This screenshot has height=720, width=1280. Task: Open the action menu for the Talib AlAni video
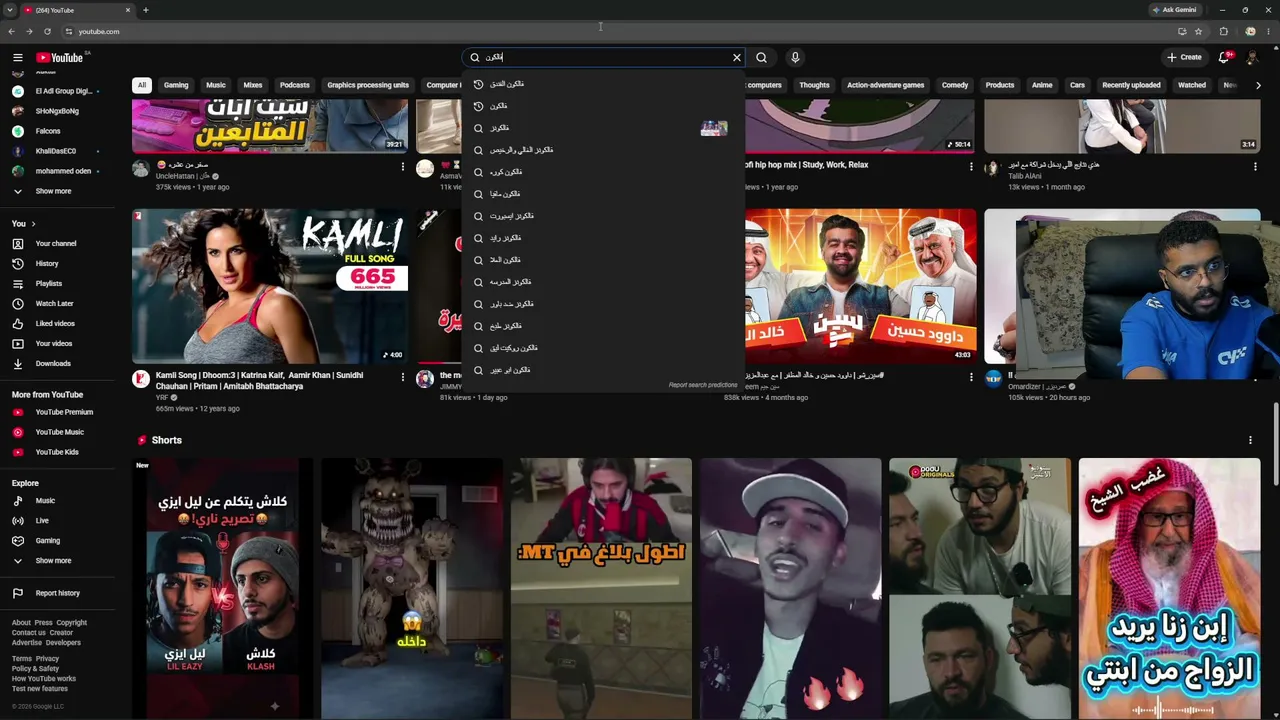point(1255,167)
